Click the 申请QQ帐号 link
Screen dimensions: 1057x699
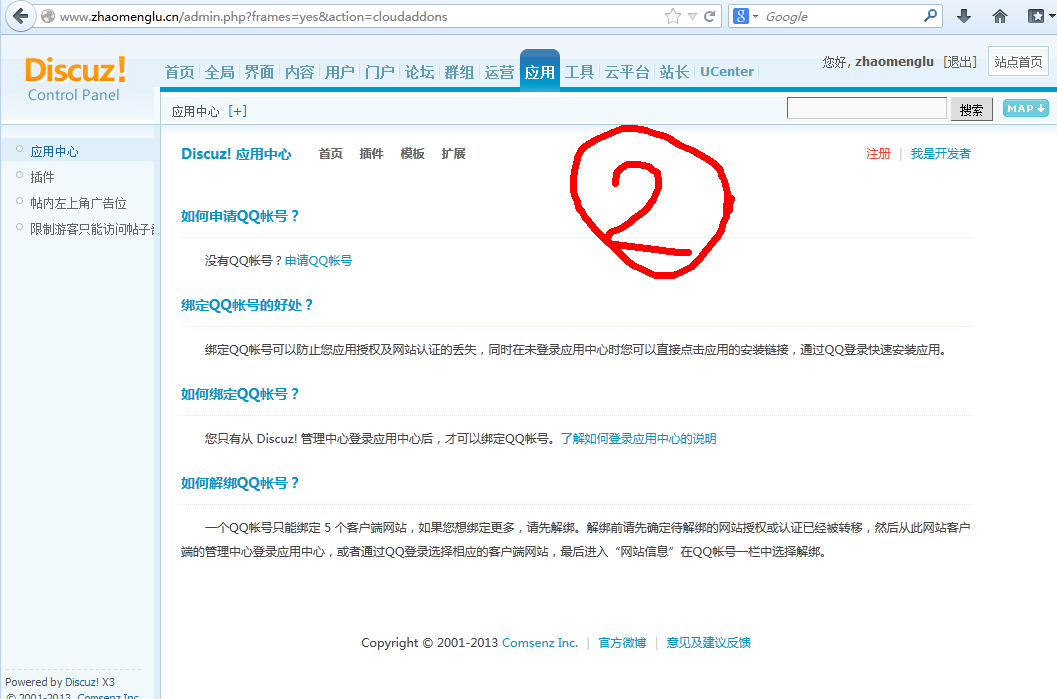[318, 261]
